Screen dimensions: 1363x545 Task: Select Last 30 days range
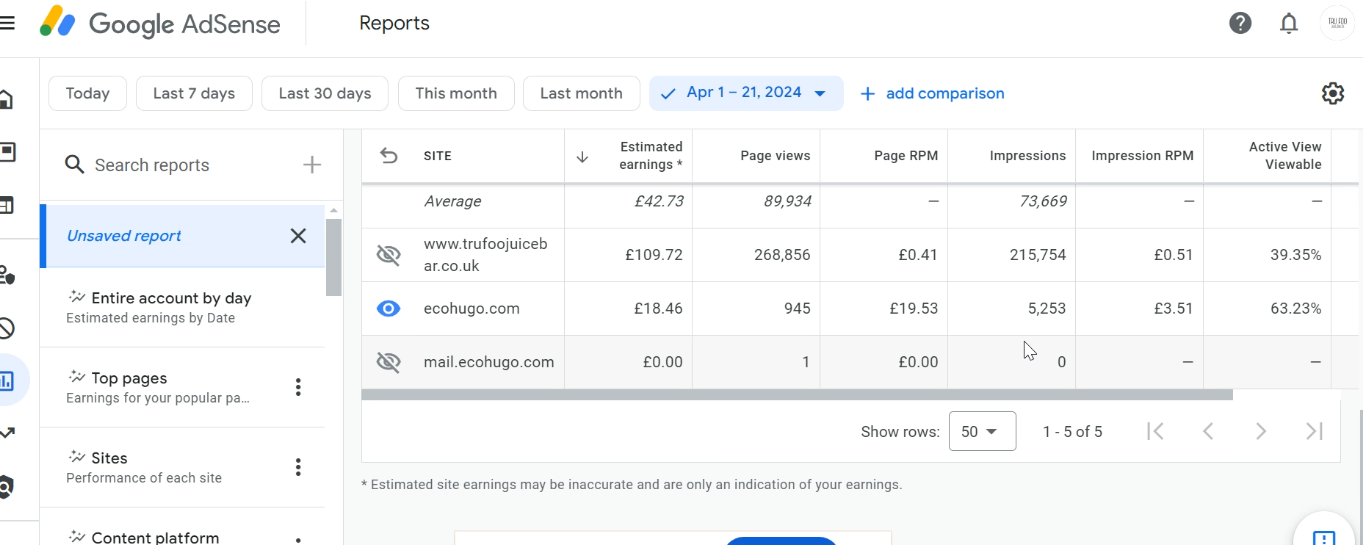tap(325, 93)
